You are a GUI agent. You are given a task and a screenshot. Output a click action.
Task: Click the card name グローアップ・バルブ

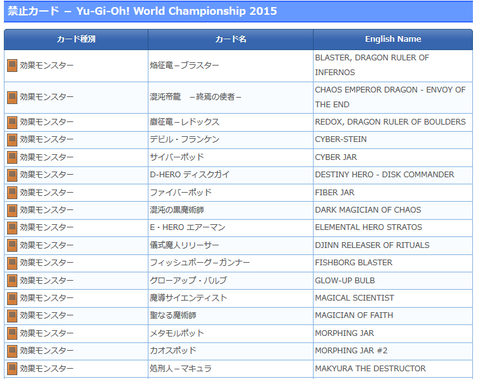pyautogui.click(x=188, y=280)
